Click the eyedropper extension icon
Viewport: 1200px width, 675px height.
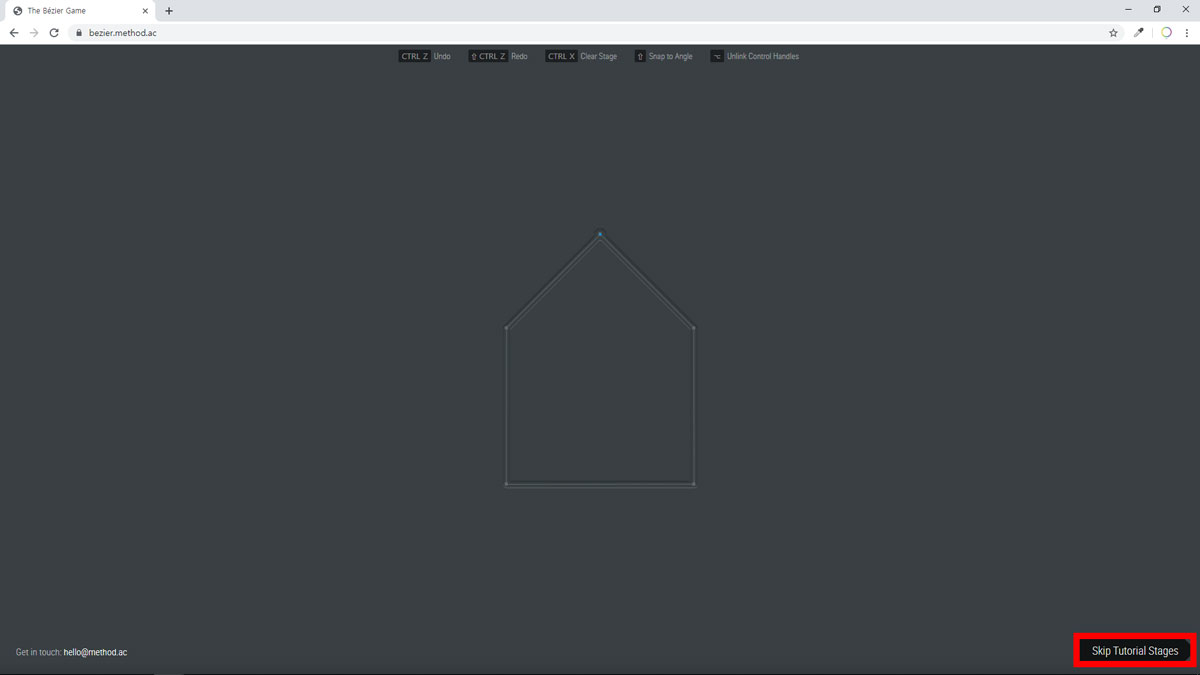pos(1139,33)
